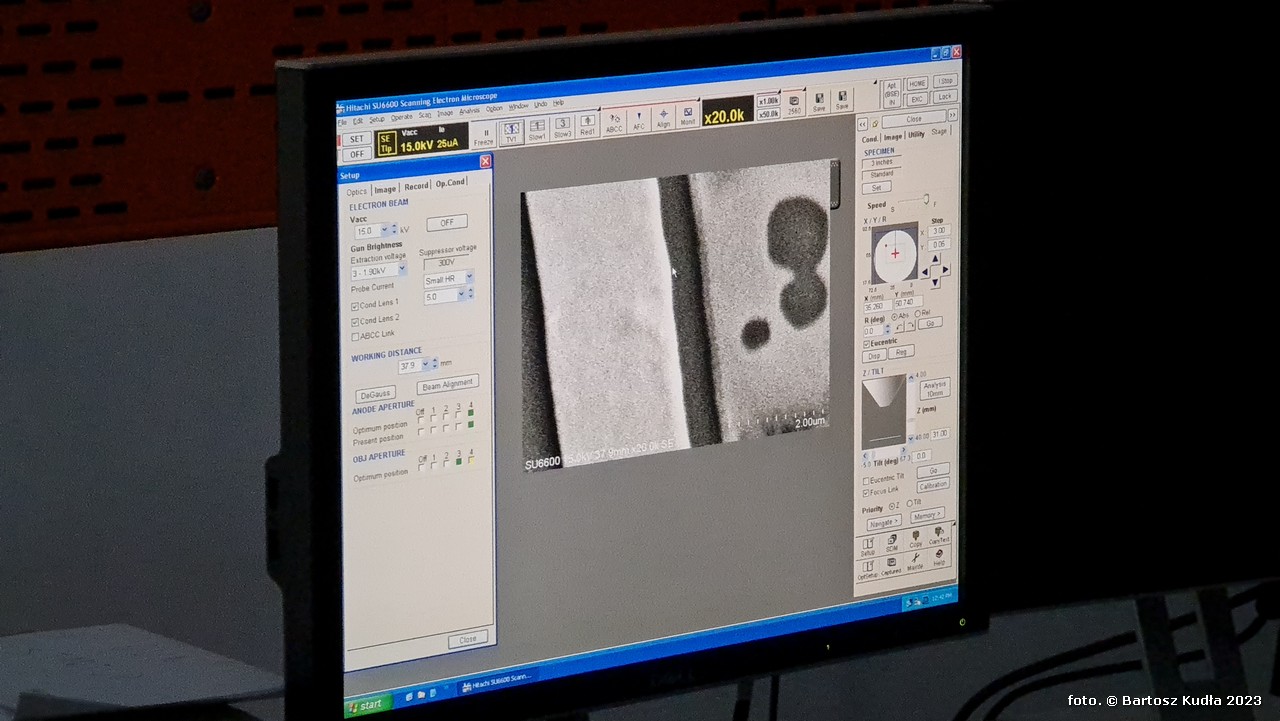Click the first Save toolbar icon
This screenshot has width=1280, height=721.
819,102
